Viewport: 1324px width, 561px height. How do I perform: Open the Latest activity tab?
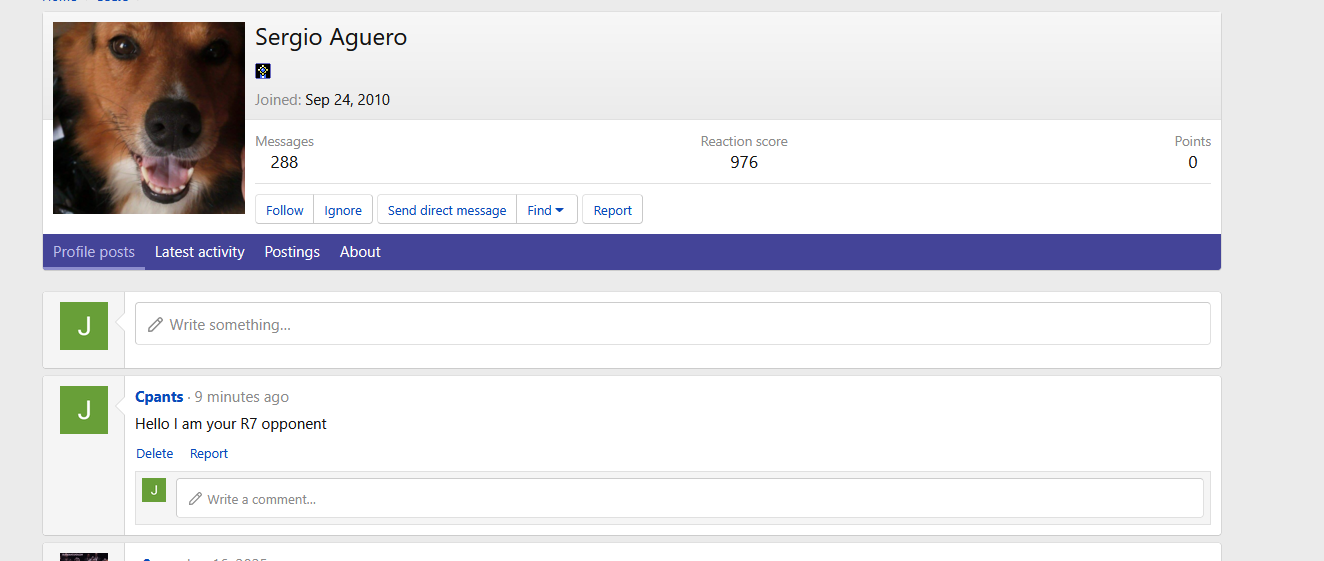(200, 252)
